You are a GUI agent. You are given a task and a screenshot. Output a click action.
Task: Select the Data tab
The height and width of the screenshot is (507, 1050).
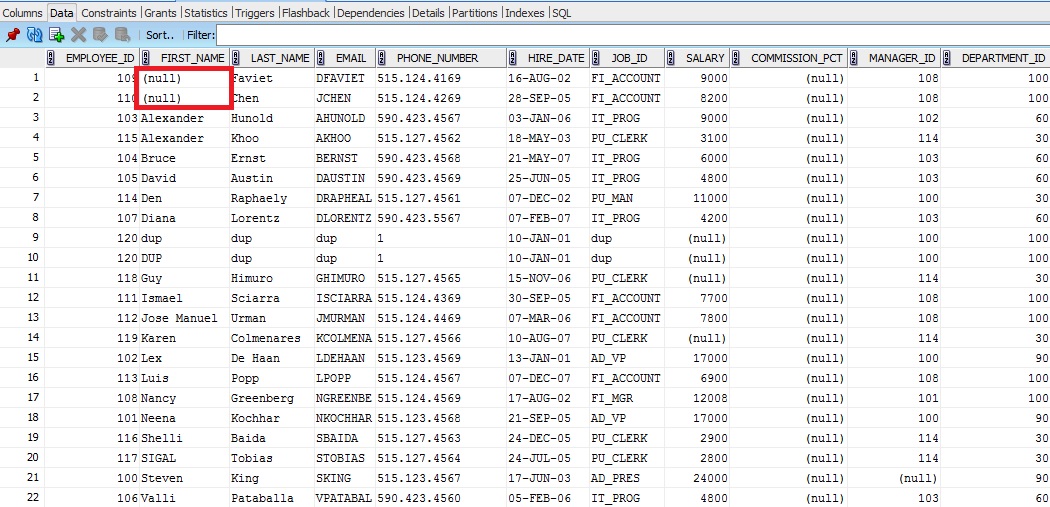[62, 13]
